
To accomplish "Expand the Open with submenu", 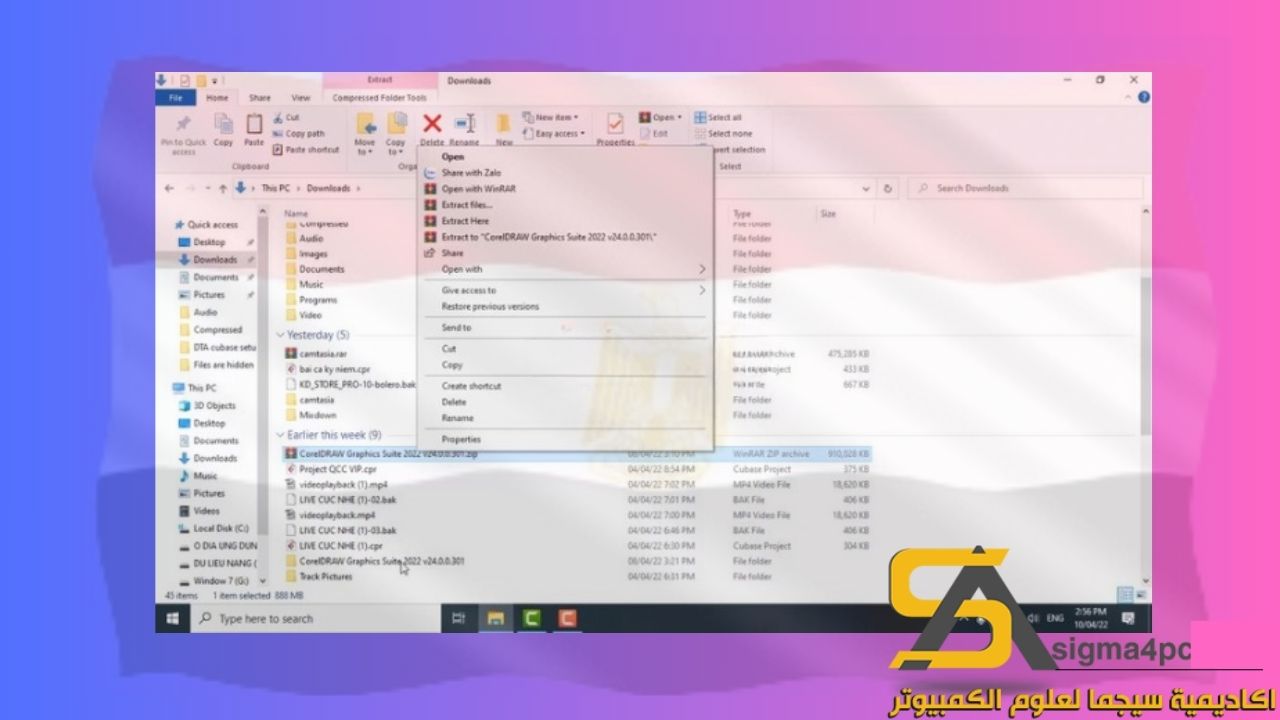I will pyautogui.click(x=565, y=269).
